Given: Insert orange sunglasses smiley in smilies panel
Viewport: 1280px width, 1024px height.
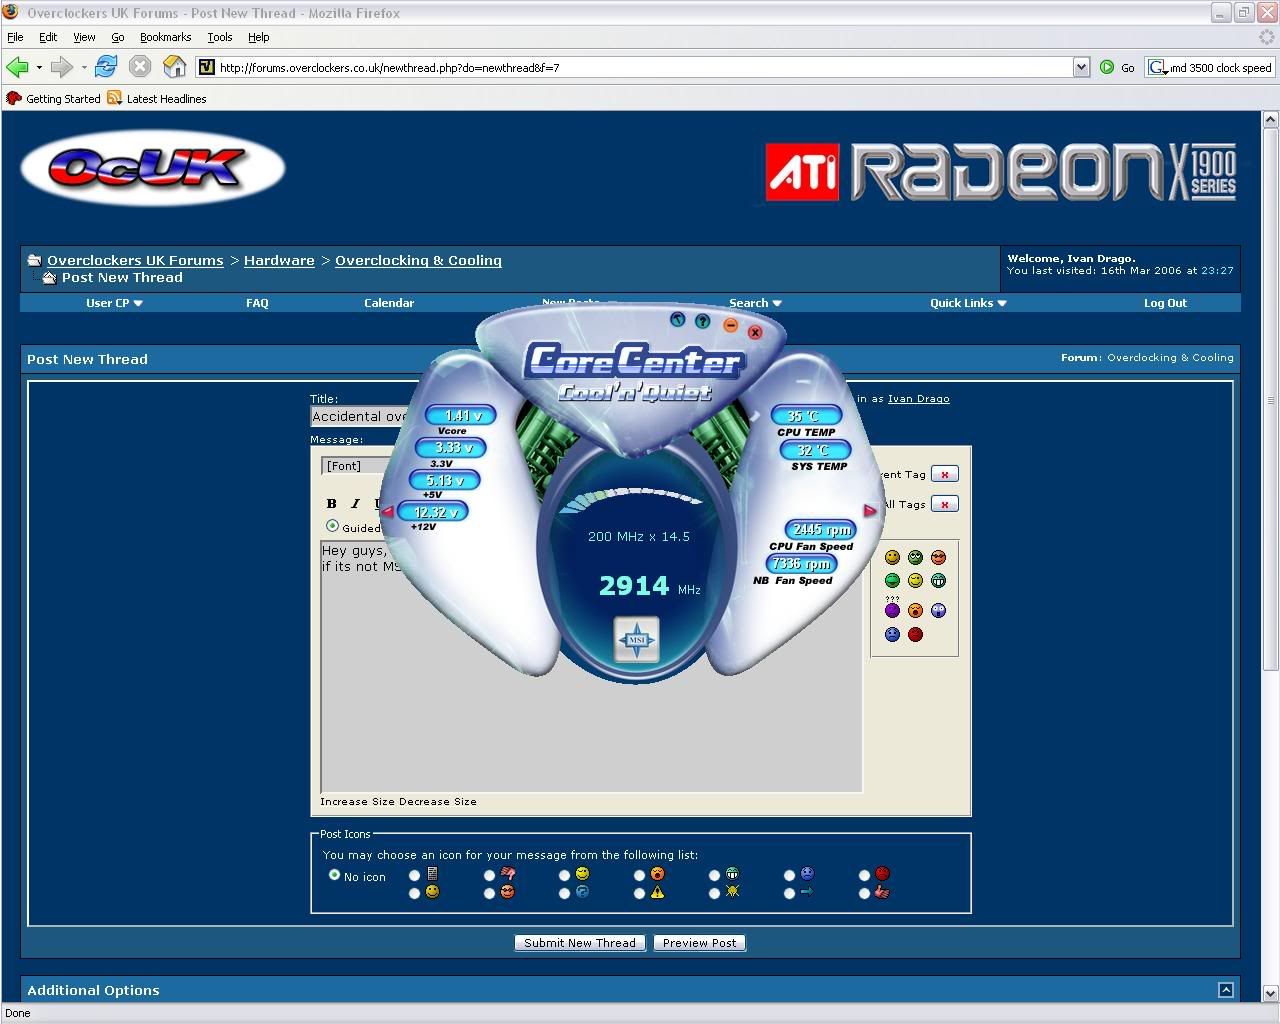Looking at the screenshot, I should coord(938,557).
